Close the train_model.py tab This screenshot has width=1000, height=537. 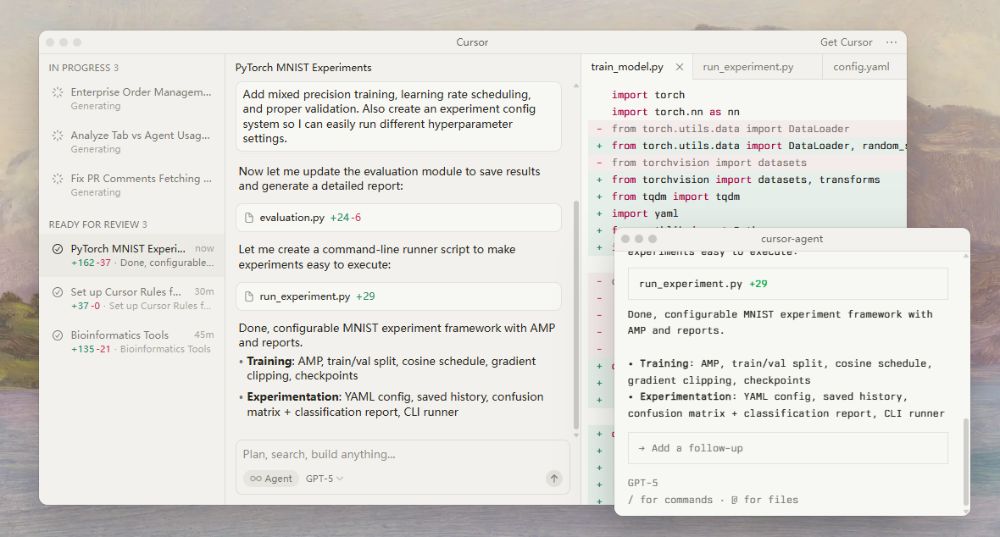pyautogui.click(x=680, y=67)
